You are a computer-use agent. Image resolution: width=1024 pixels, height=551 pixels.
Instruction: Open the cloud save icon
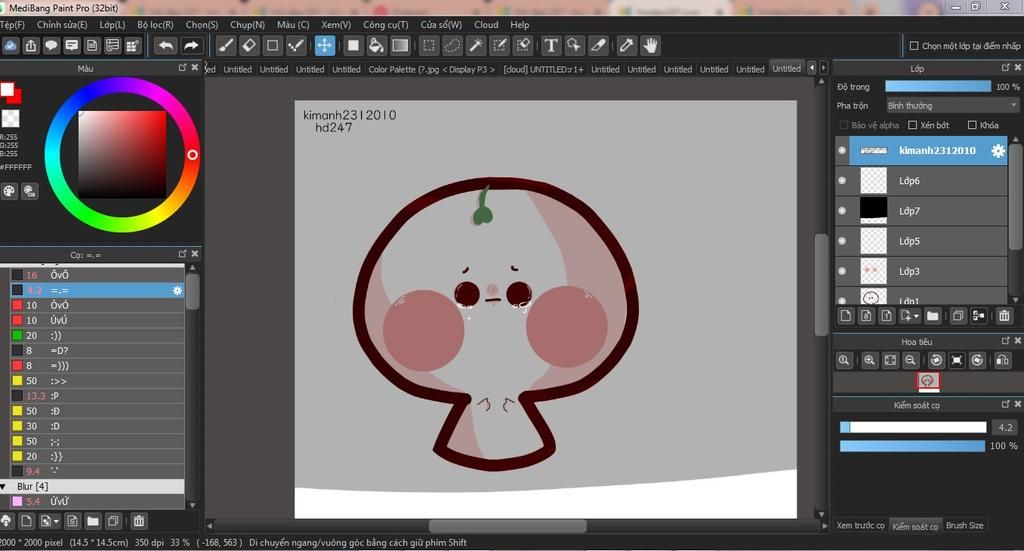click(10, 46)
